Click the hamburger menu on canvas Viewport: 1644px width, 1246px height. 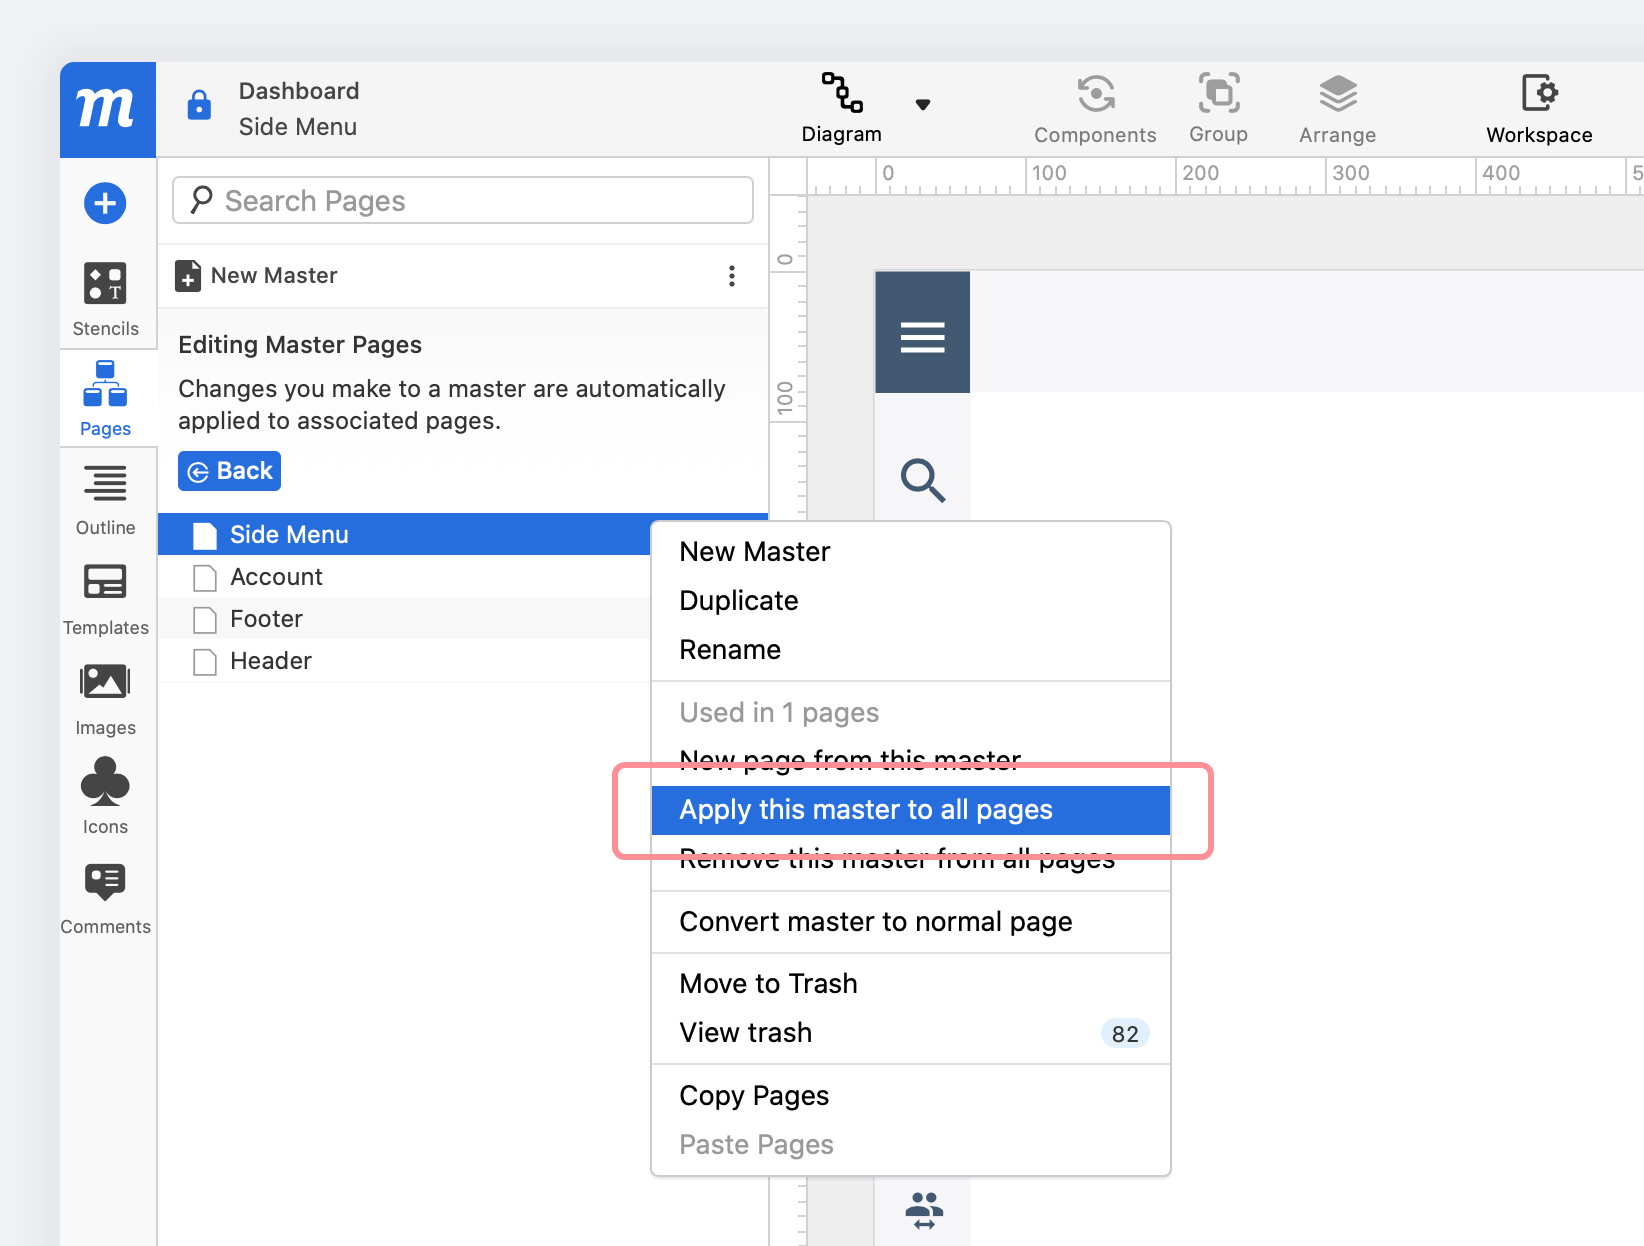click(x=922, y=338)
